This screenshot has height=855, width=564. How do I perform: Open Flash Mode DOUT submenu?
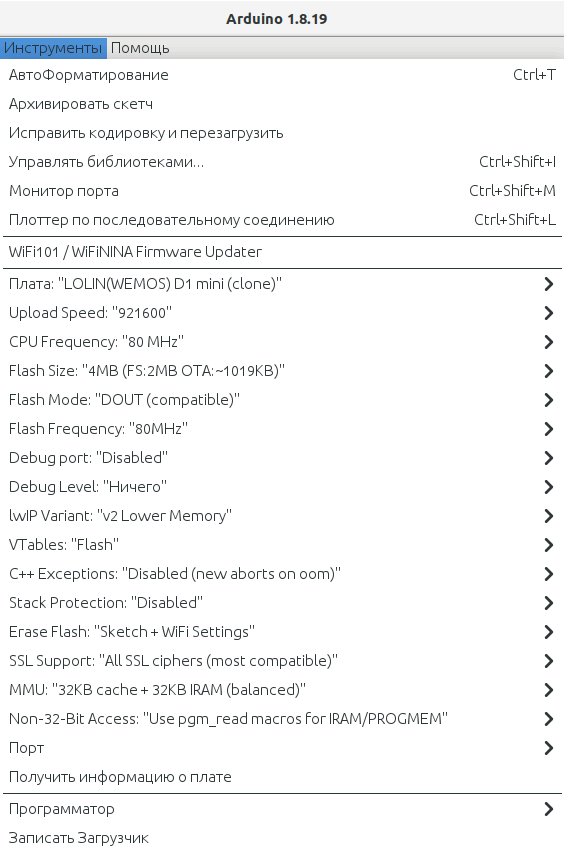(x=282, y=400)
